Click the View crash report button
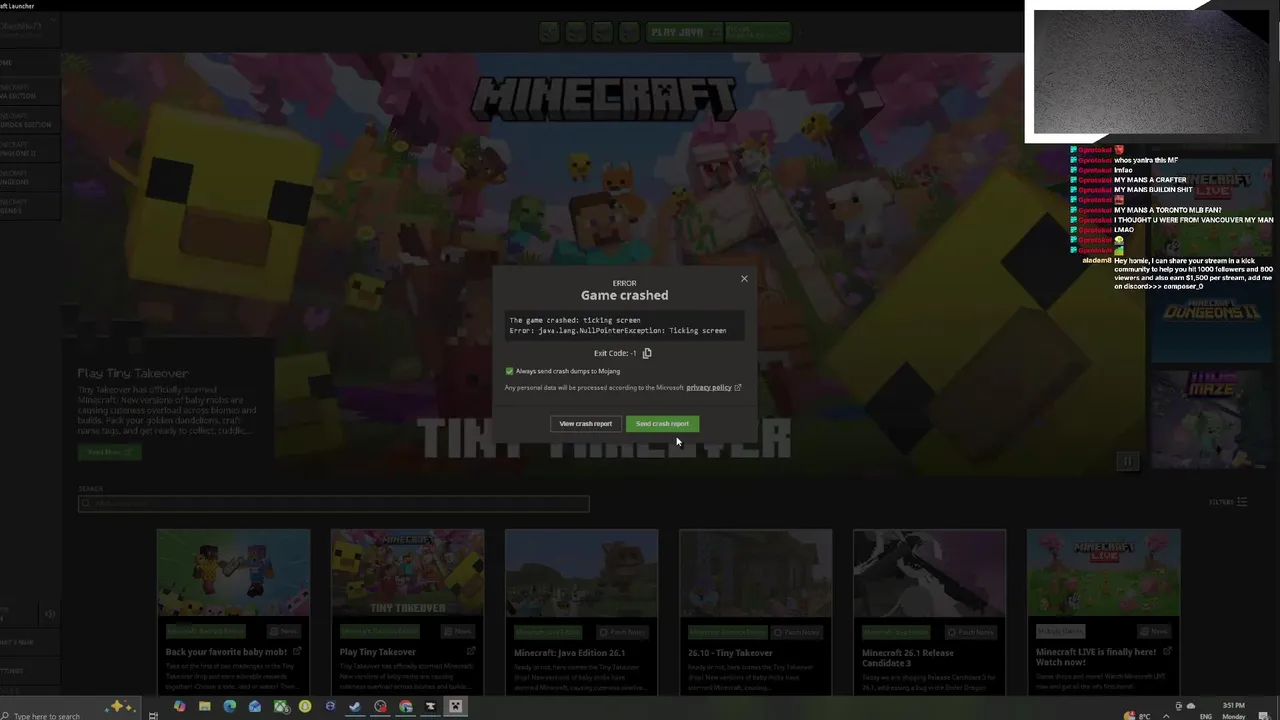 point(585,424)
